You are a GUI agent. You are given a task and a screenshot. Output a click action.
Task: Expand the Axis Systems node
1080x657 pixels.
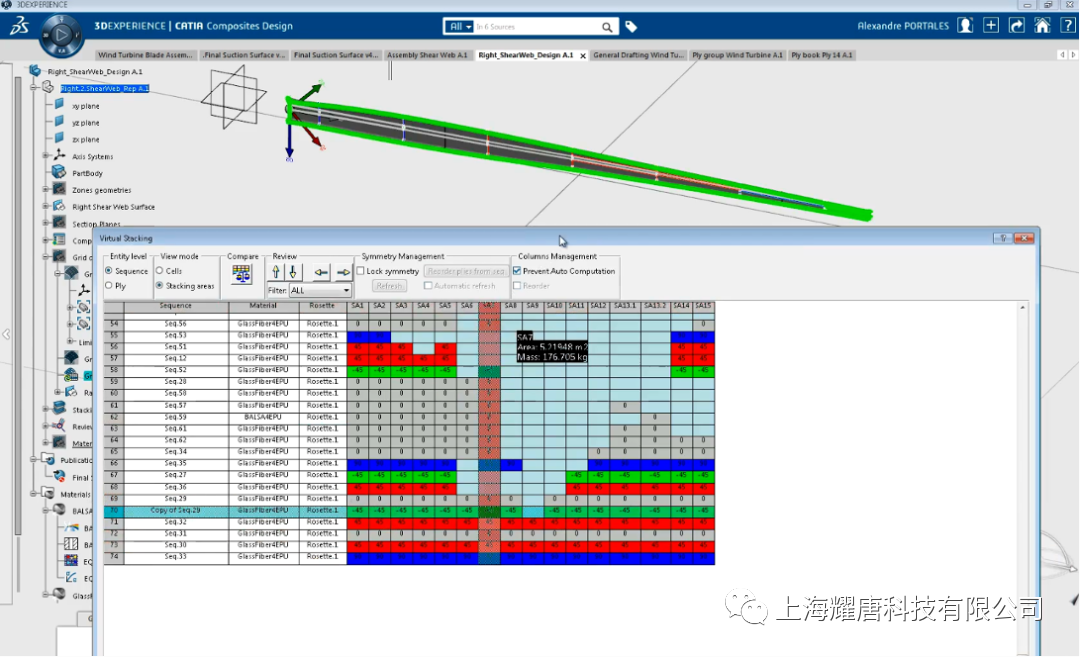[45, 156]
